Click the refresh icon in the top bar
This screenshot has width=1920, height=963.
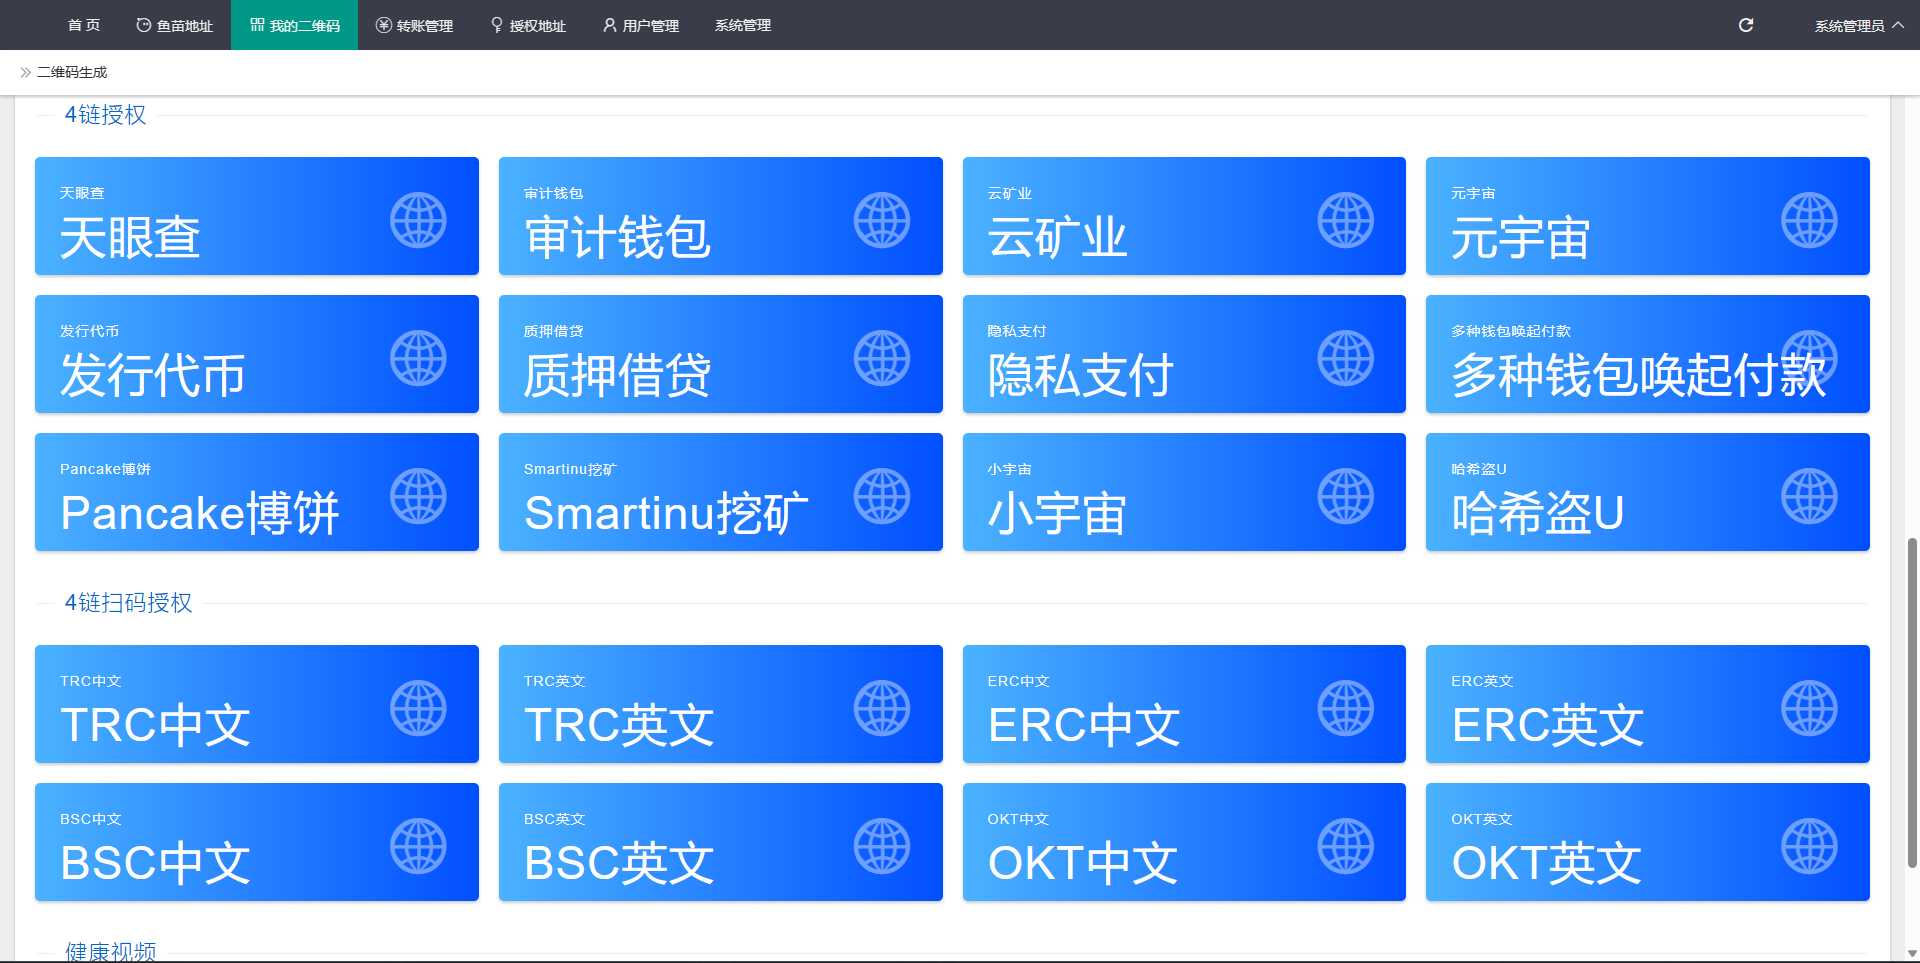click(1746, 25)
